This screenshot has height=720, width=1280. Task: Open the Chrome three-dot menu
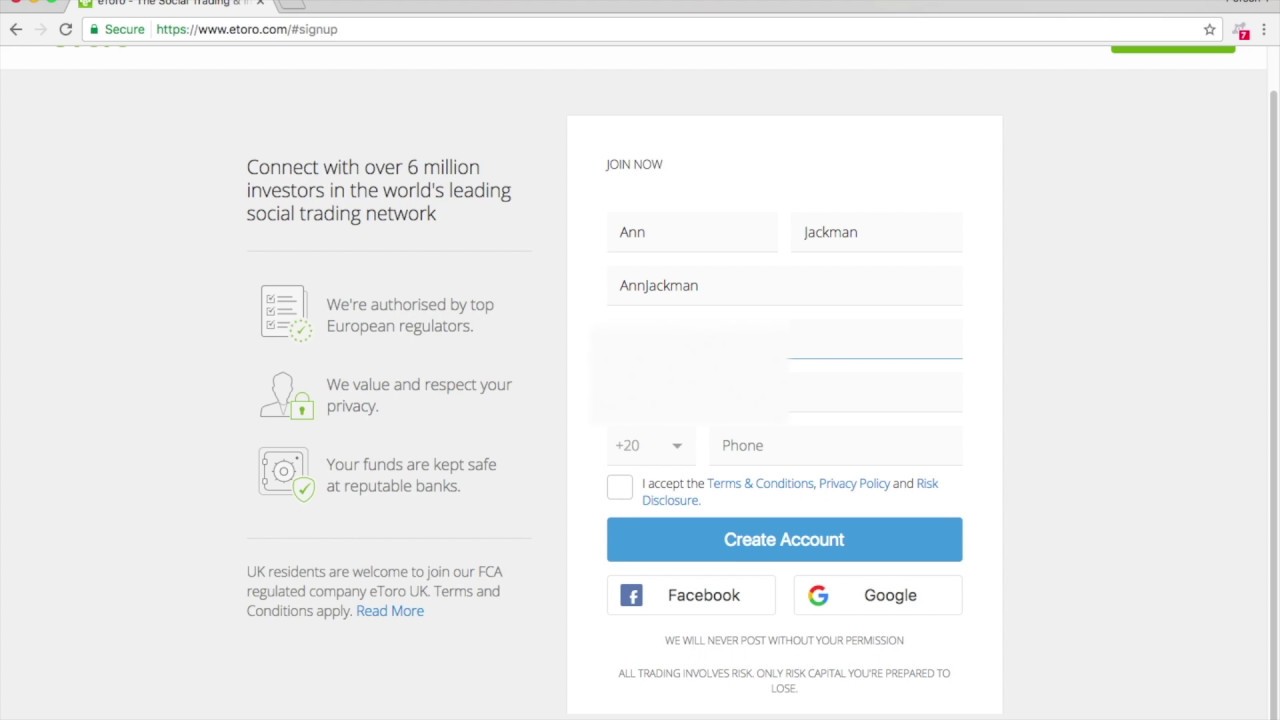(1264, 29)
